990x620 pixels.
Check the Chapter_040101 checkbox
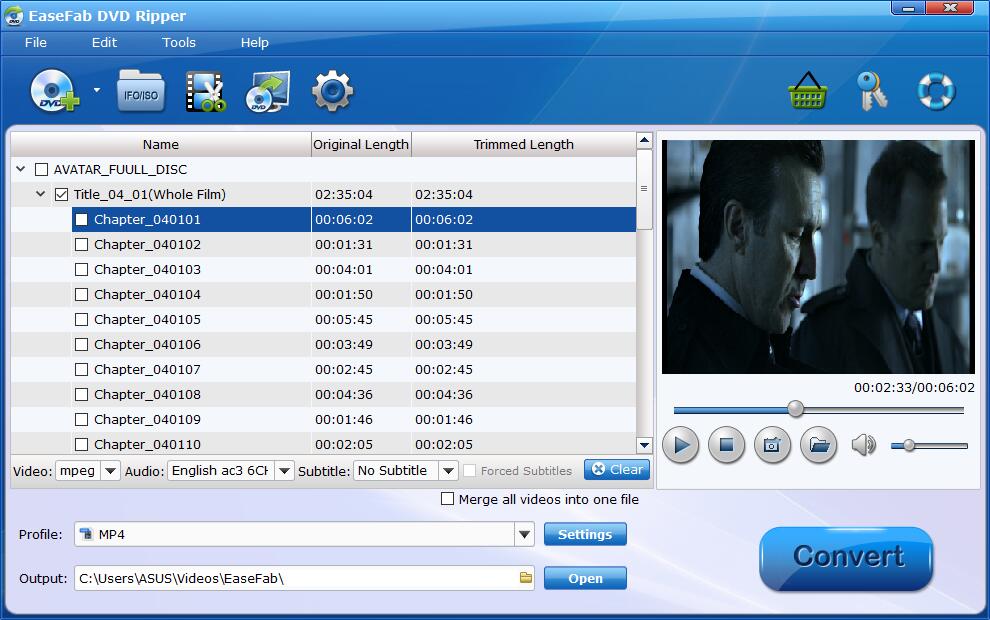pos(81,220)
